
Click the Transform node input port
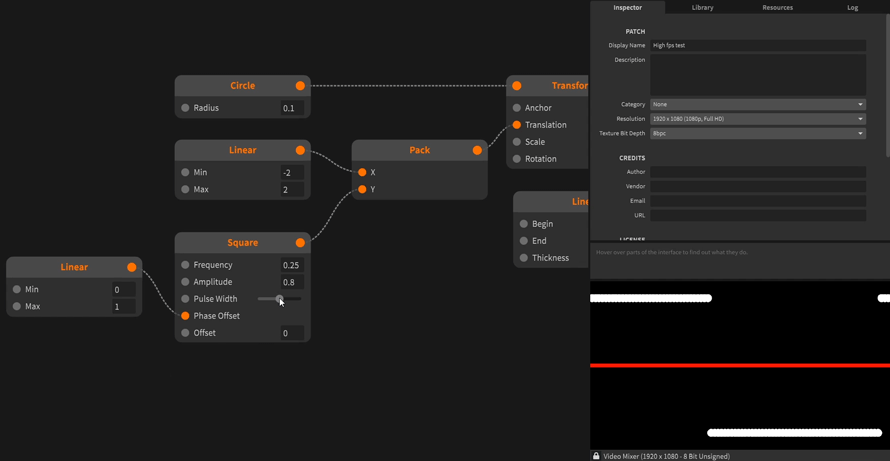tap(517, 86)
